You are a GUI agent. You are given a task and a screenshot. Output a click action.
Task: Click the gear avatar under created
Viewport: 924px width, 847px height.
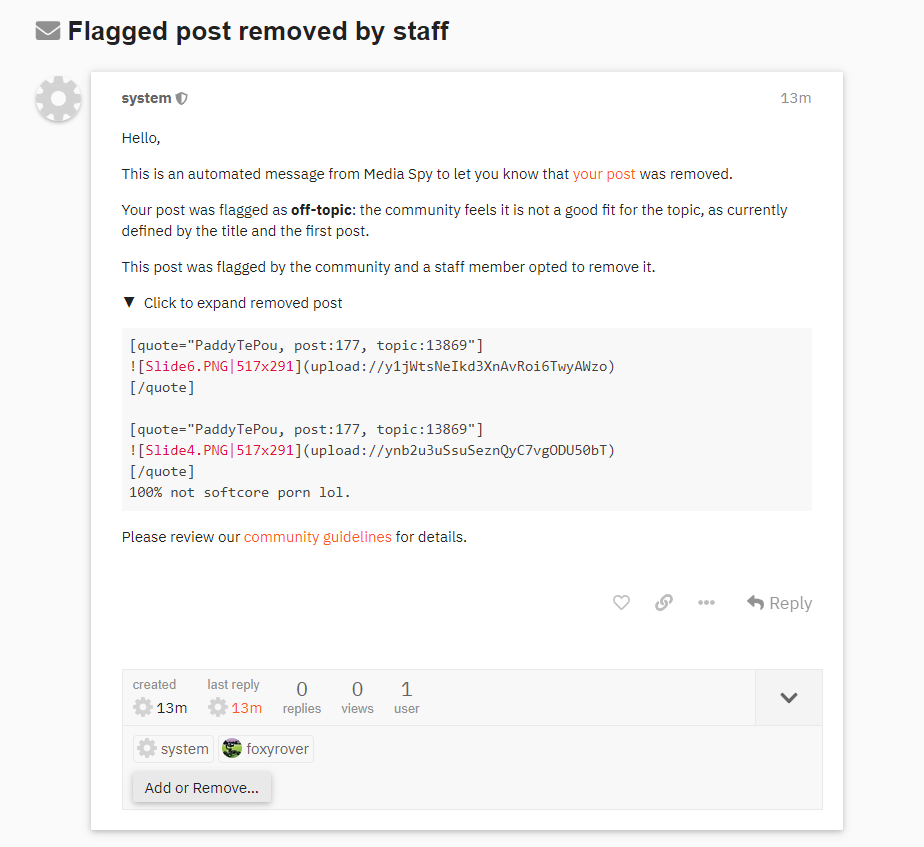[143, 708]
